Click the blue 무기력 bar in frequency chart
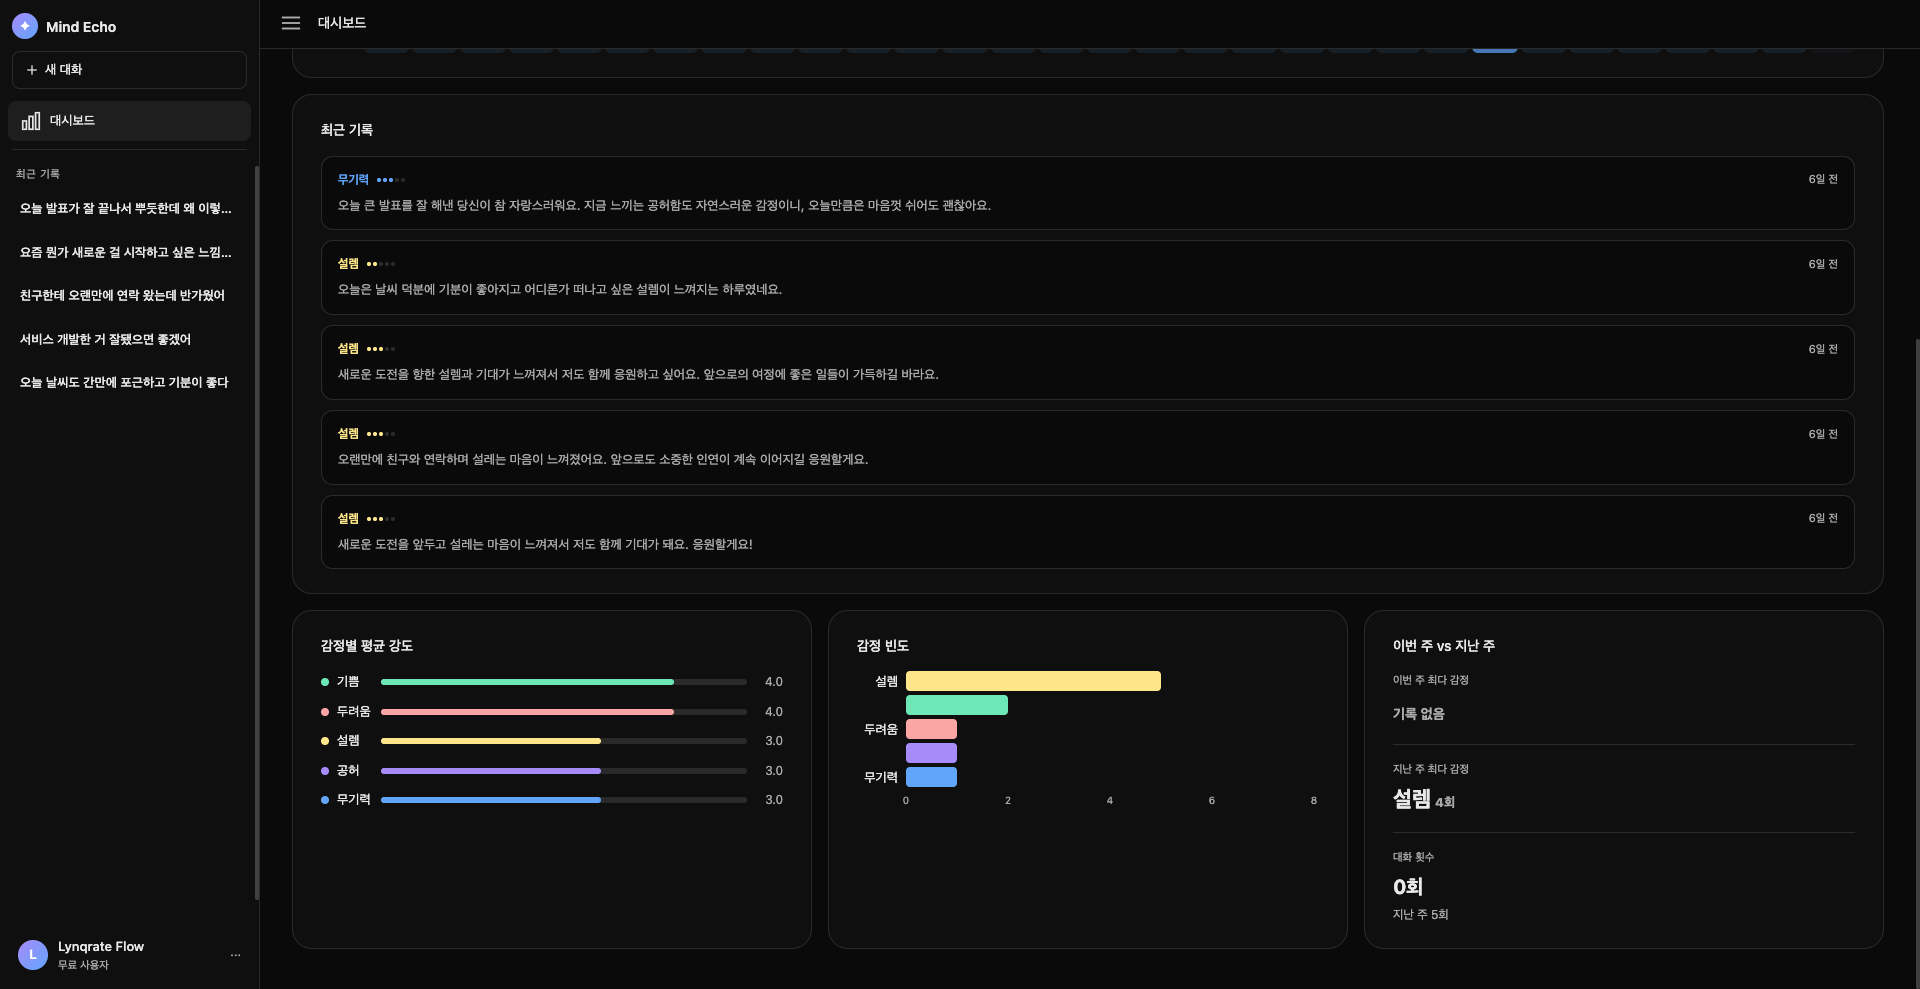 931,777
